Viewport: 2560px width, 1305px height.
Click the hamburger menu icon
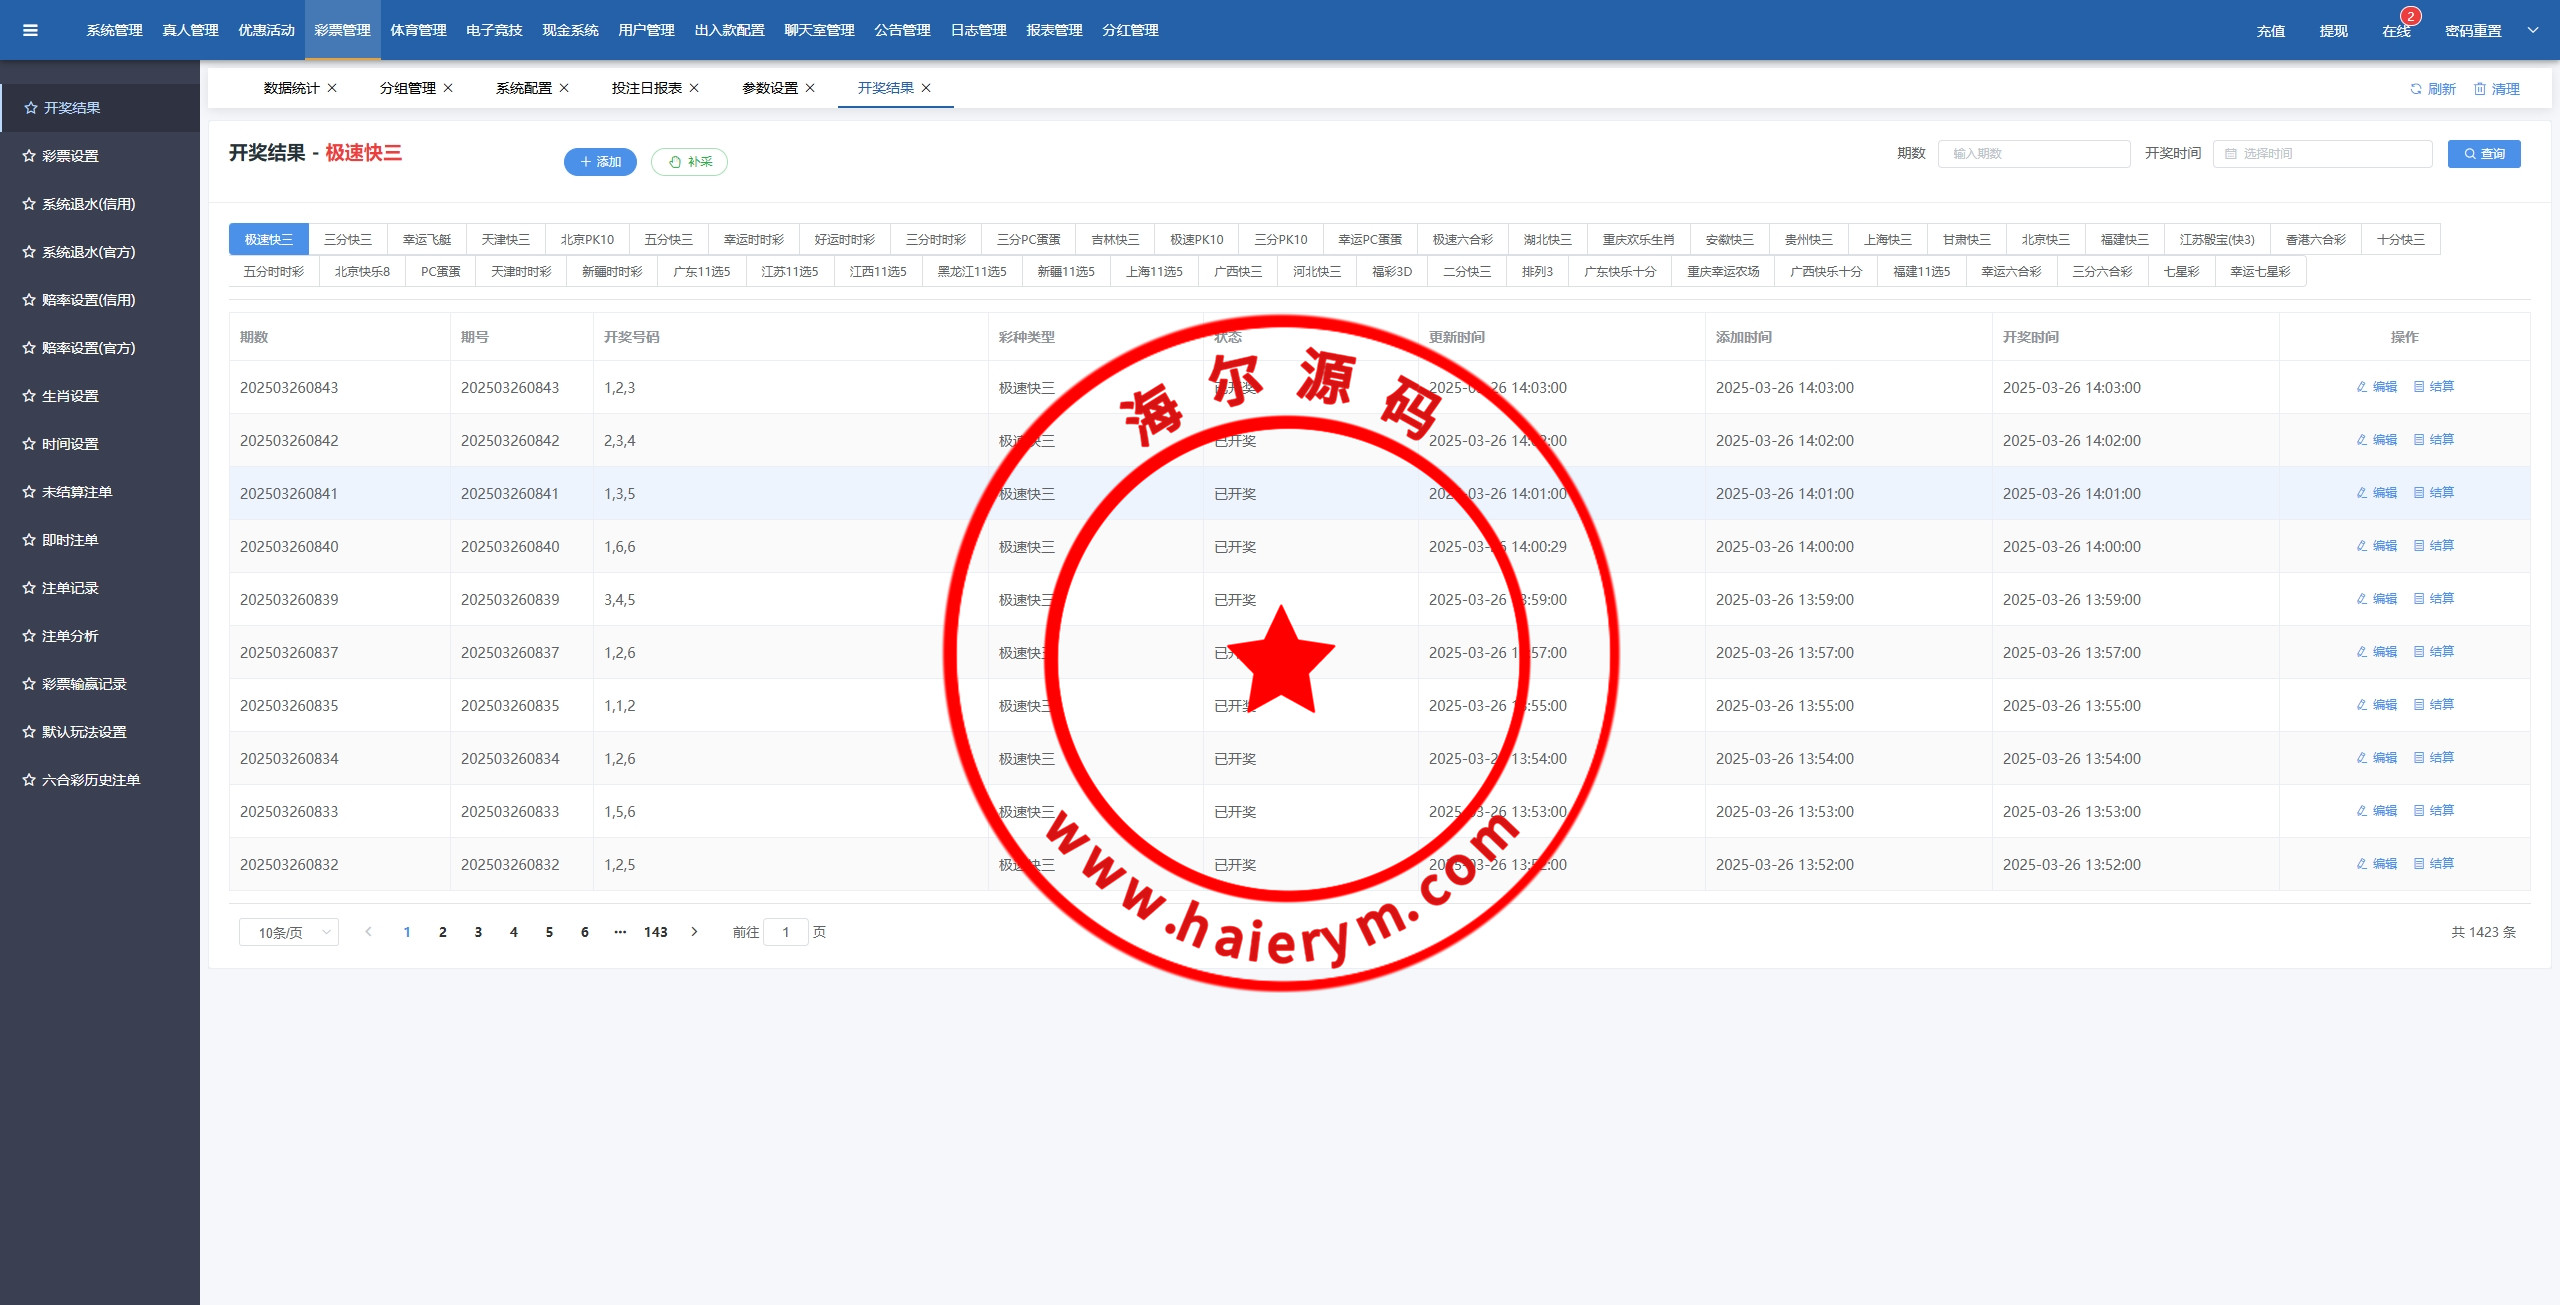click(x=30, y=30)
